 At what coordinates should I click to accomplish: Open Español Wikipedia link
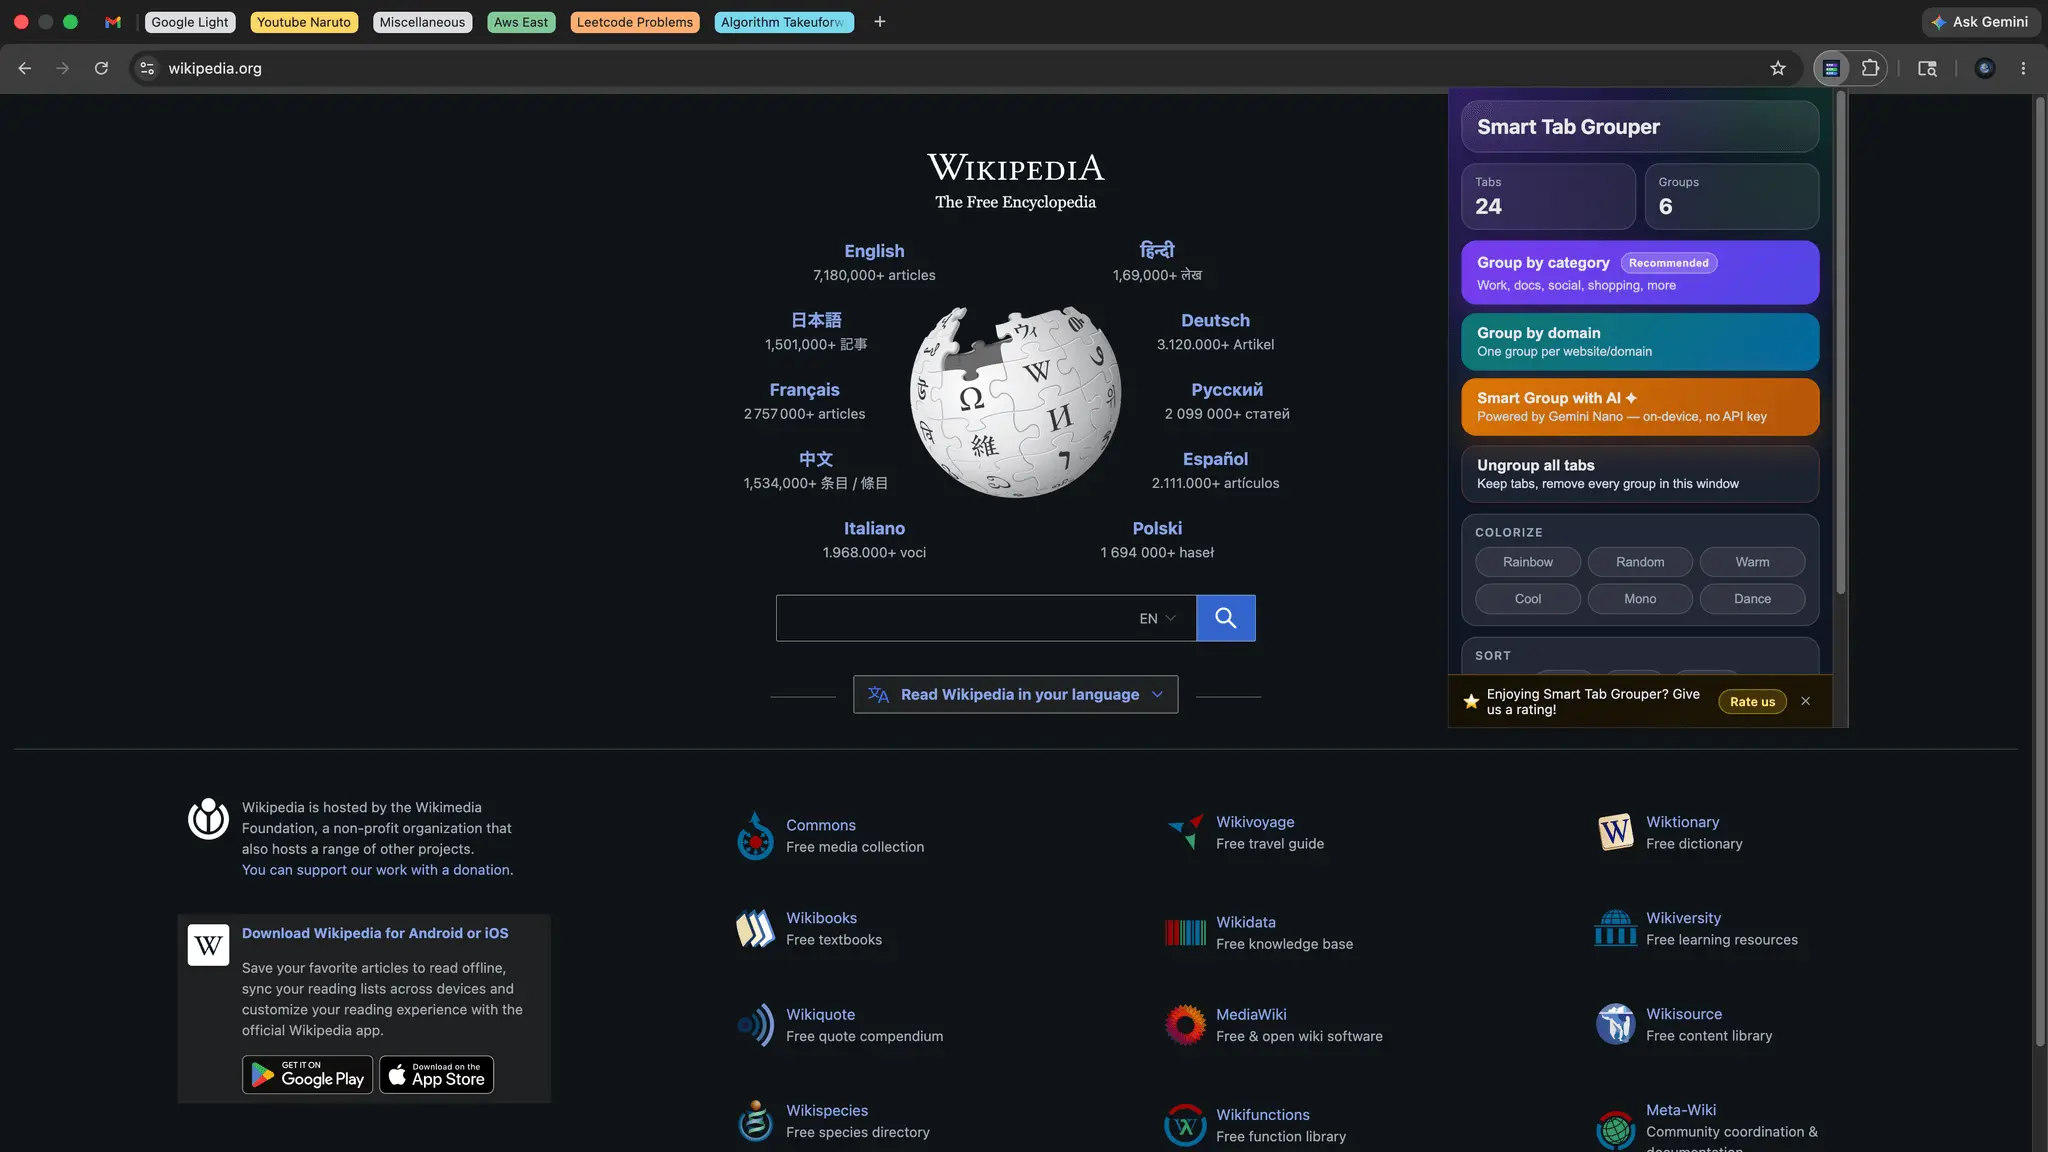(1215, 459)
